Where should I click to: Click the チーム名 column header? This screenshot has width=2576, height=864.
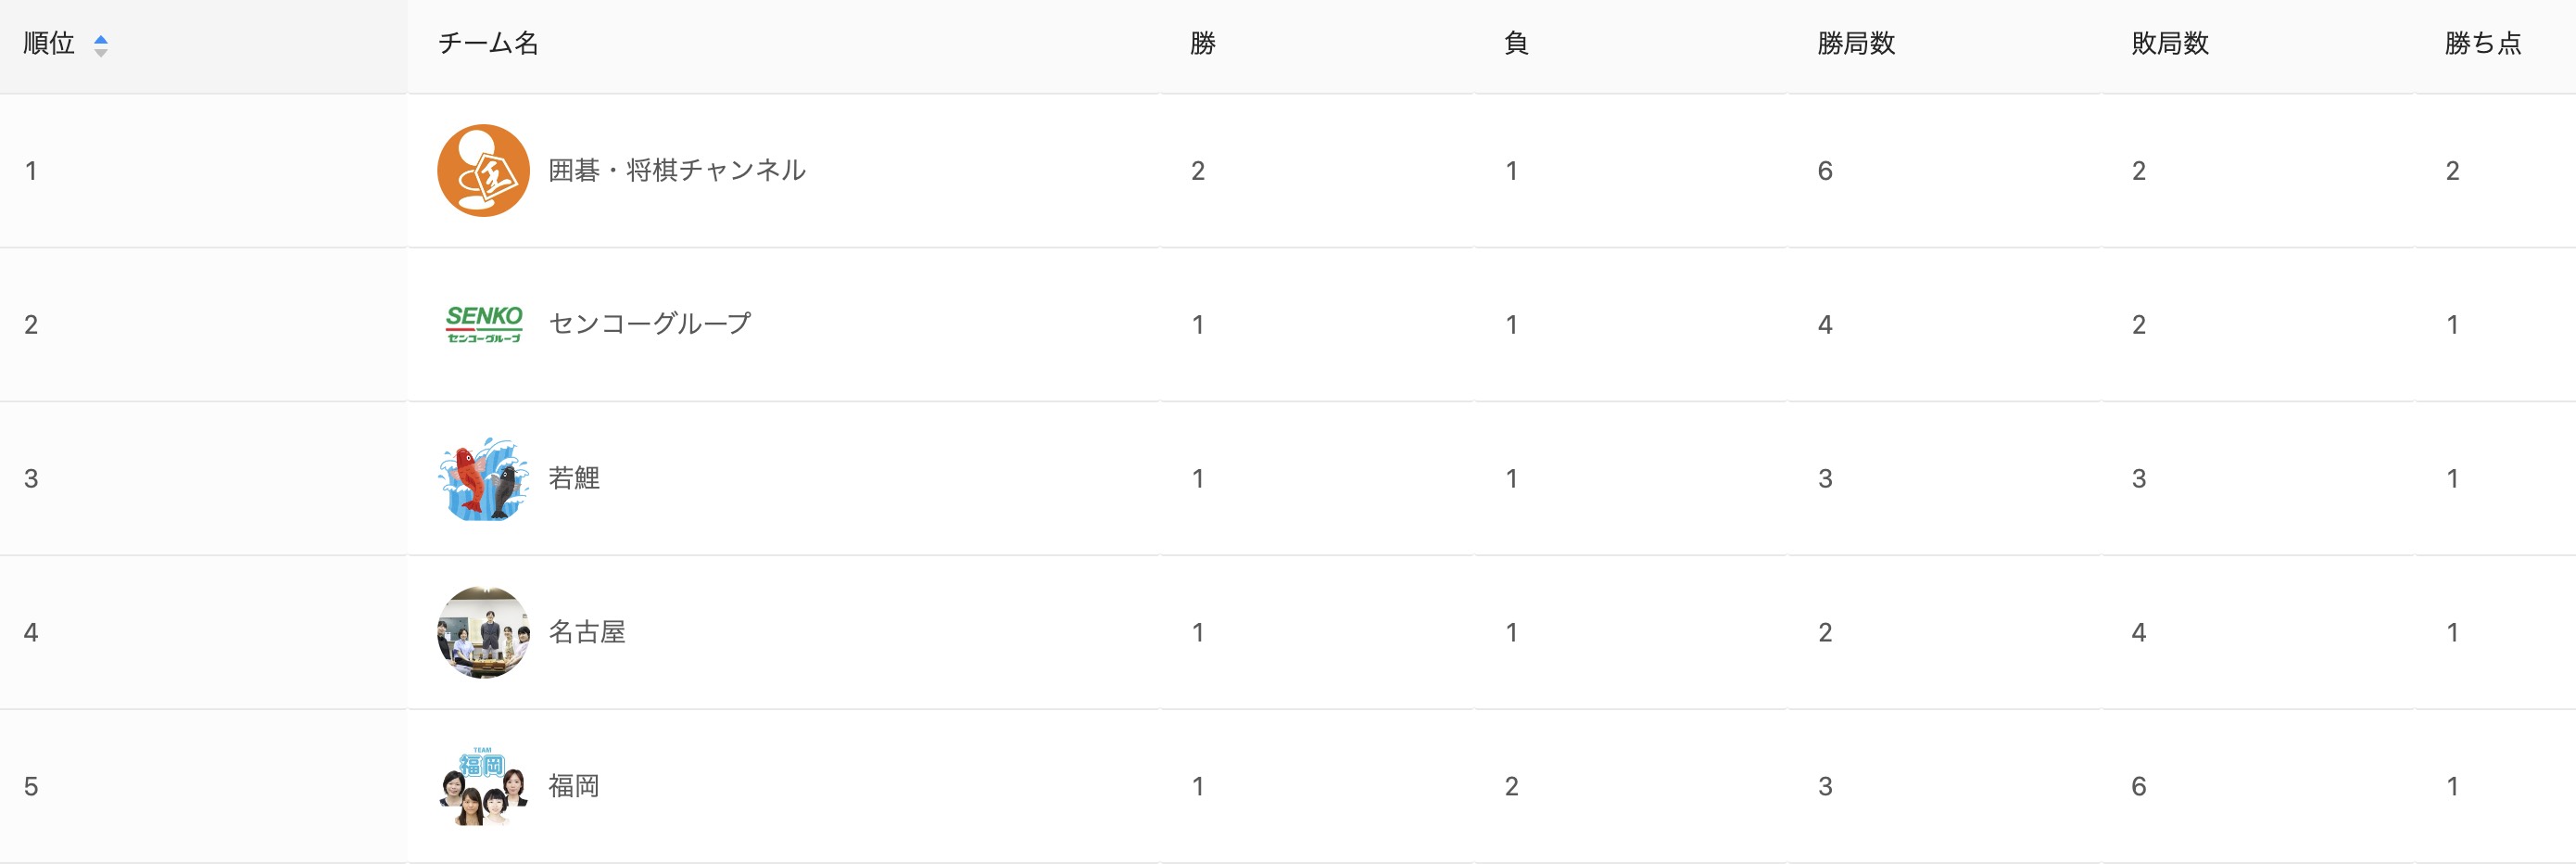pos(488,44)
